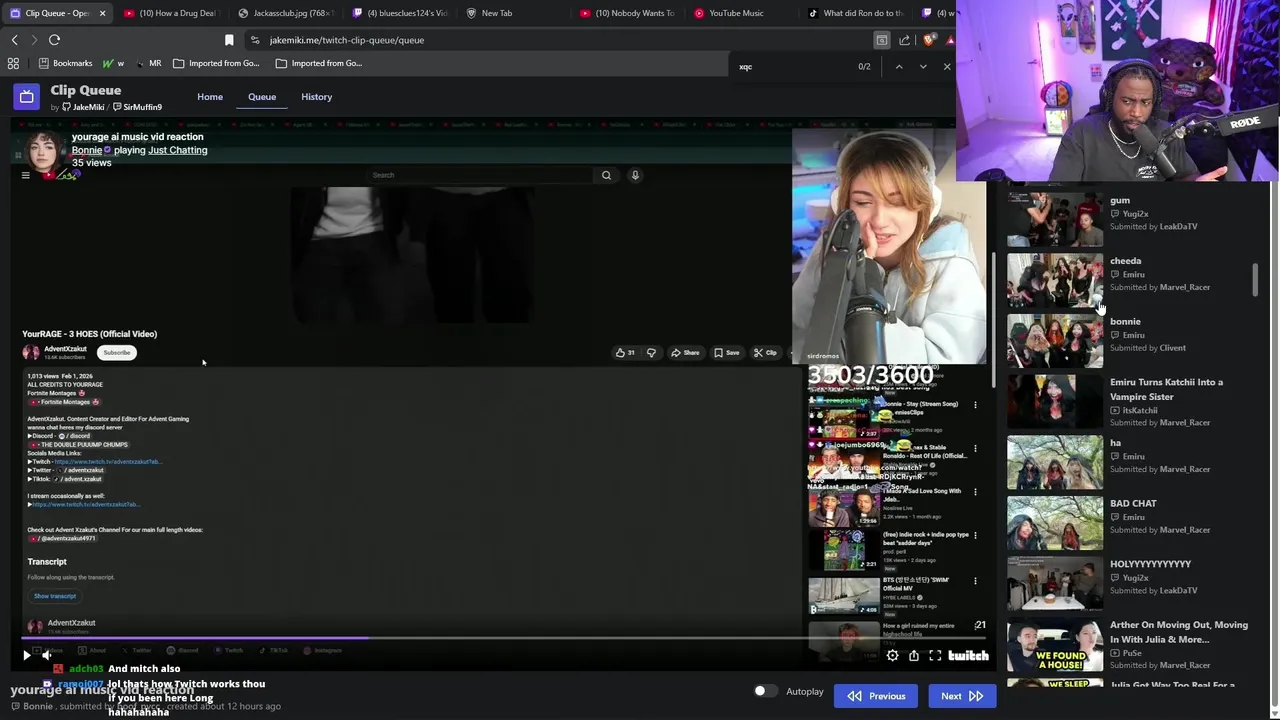1280x720 pixels.
Task: Open the browser sidebar panel icon
Action: coord(881,40)
